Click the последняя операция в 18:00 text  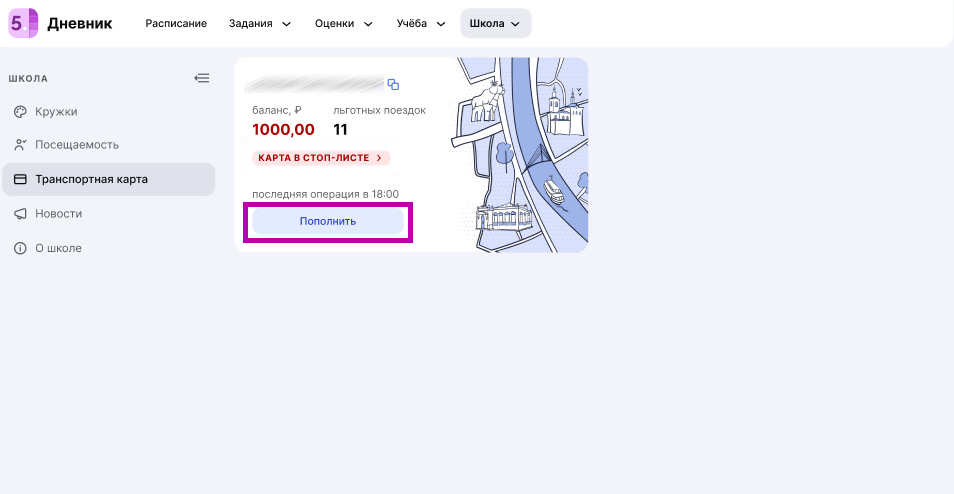click(x=326, y=195)
